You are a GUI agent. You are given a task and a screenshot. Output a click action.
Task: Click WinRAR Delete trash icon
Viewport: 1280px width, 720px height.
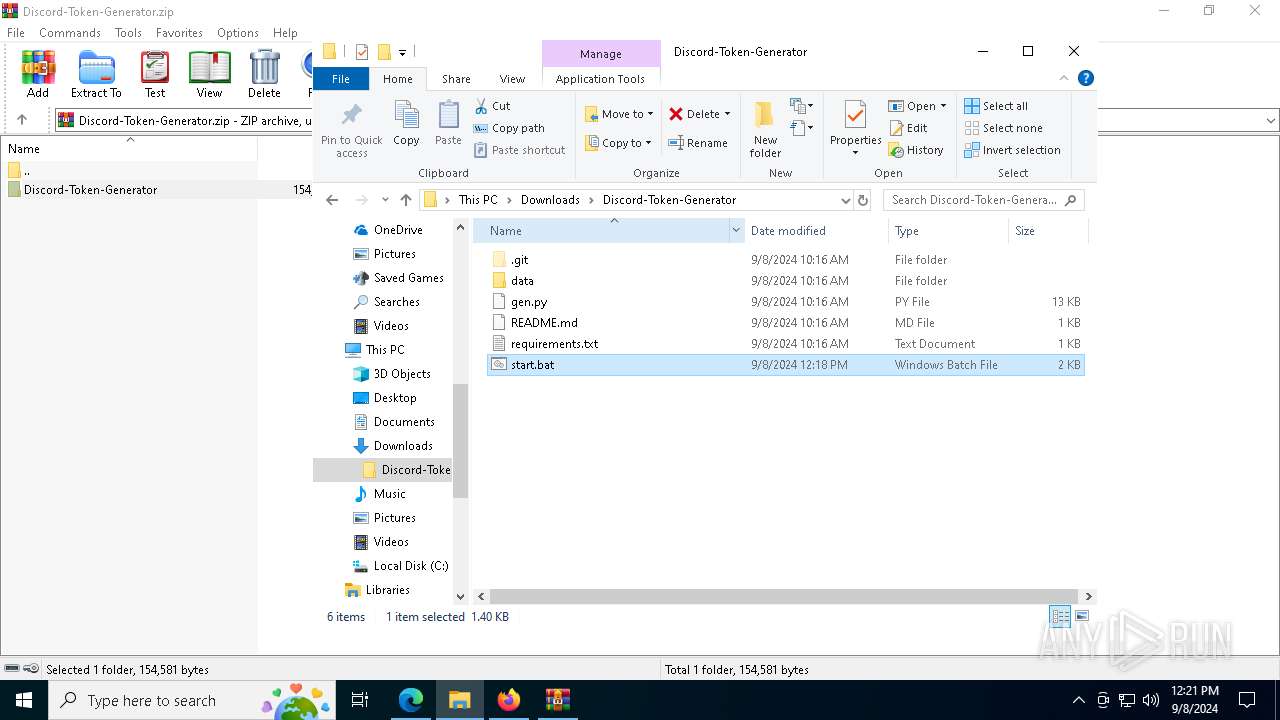[x=264, y=75]
